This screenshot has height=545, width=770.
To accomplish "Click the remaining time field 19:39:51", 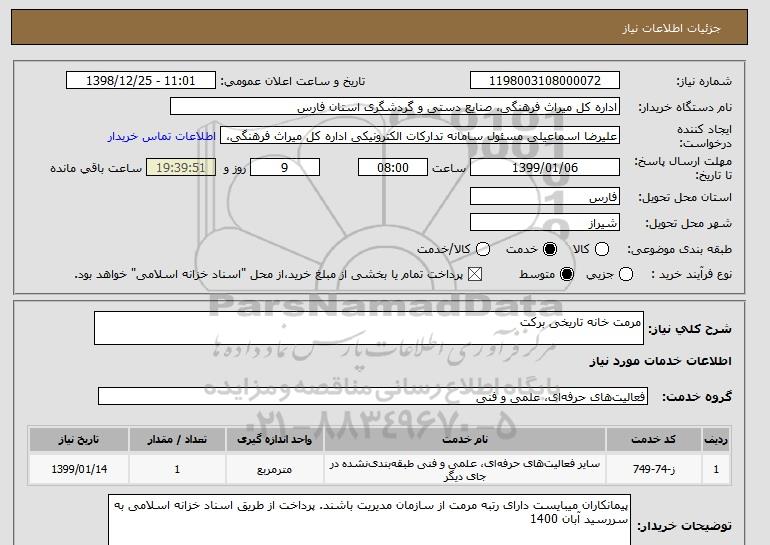I will (181, 167).
